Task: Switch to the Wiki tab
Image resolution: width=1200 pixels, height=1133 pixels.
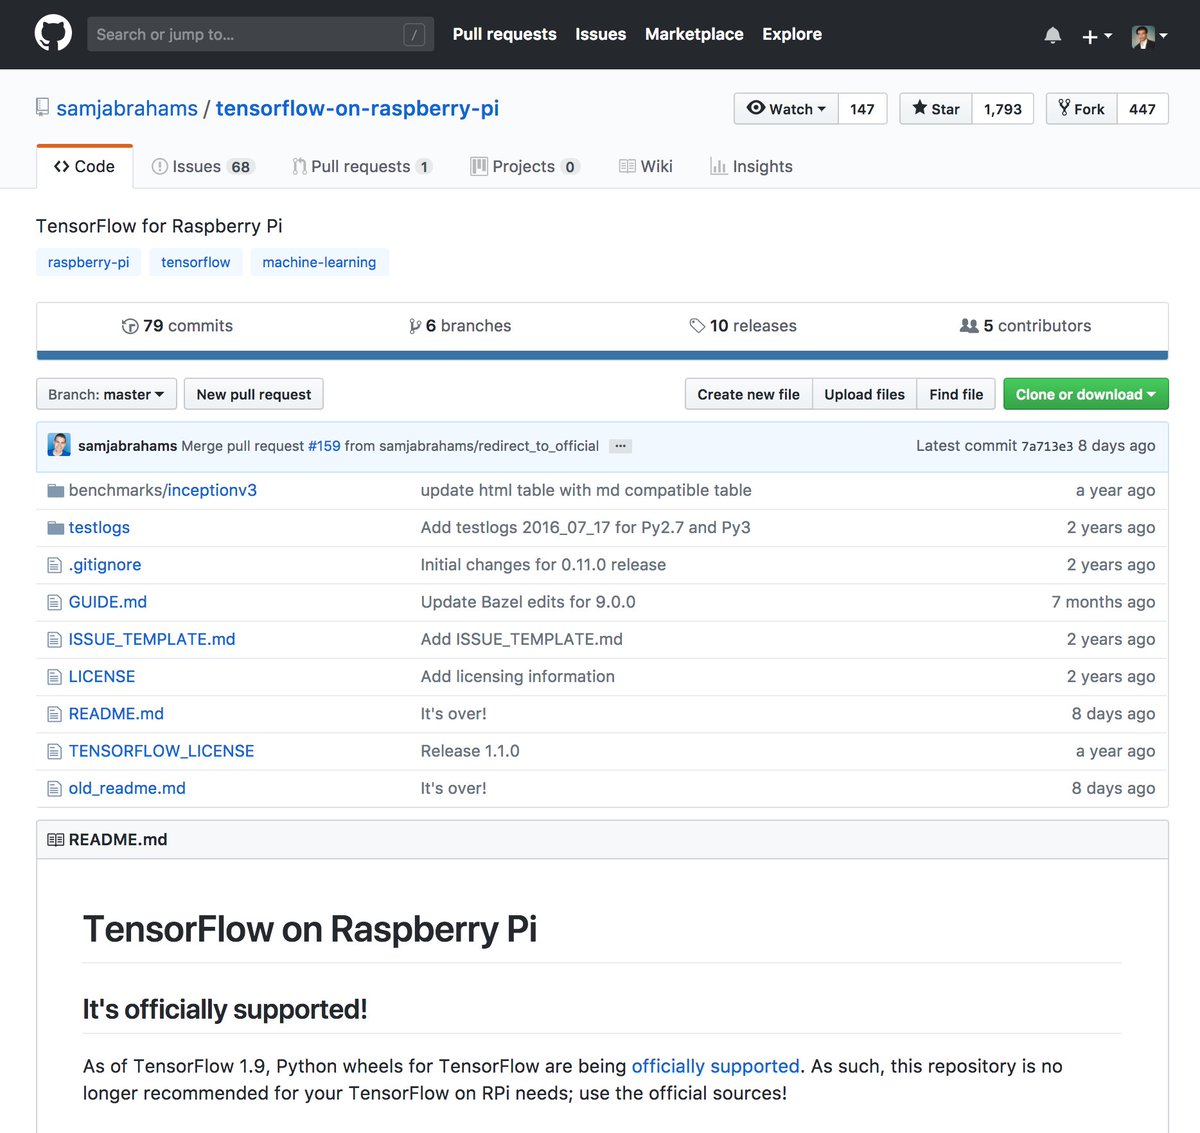Action: point(646,166)
